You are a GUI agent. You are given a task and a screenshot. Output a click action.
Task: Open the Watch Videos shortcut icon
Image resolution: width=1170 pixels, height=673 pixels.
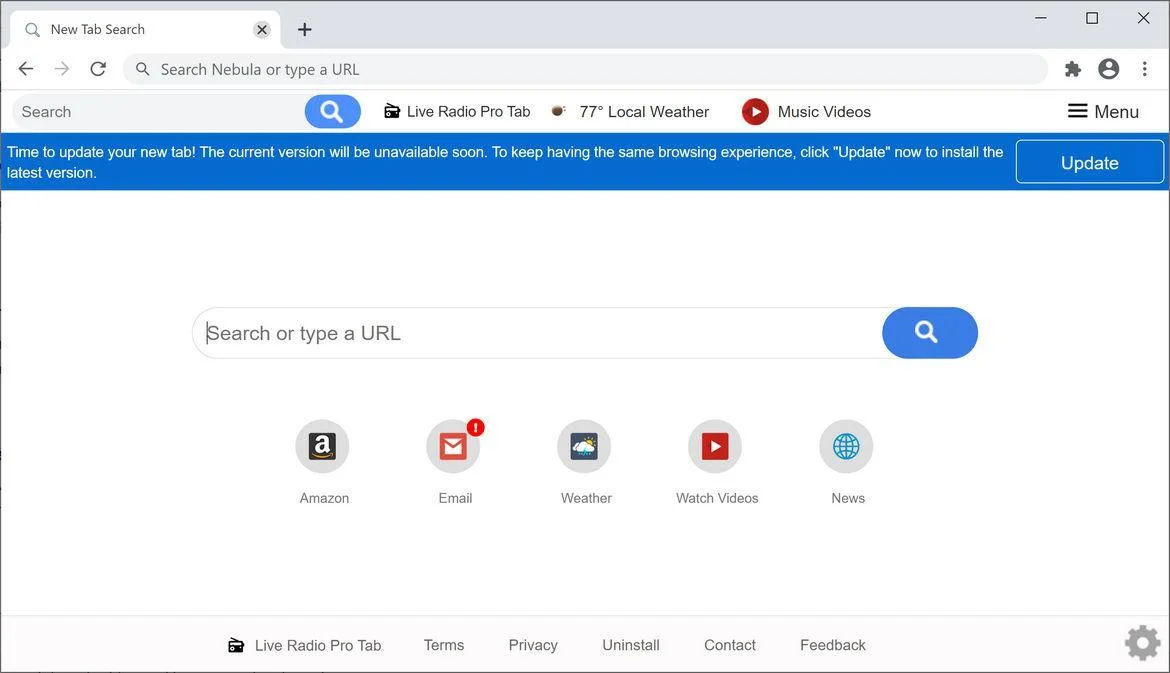[x=715, y=446]
